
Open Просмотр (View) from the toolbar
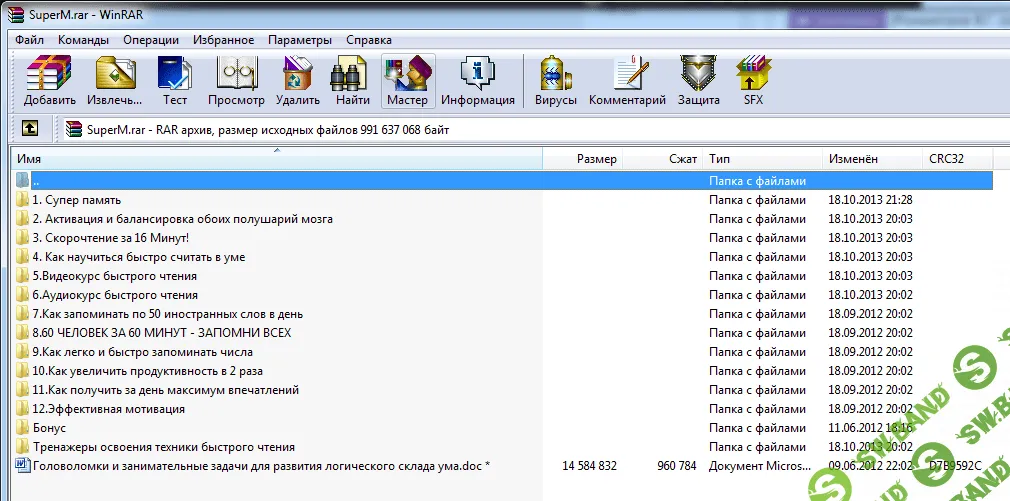(x=236, y=80)
